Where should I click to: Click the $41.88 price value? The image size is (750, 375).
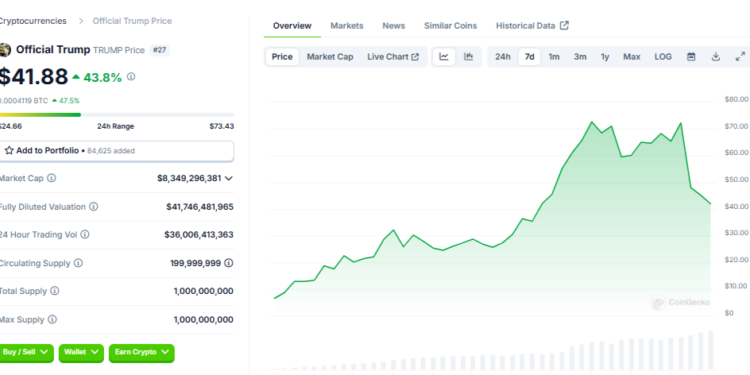(33, 77)
